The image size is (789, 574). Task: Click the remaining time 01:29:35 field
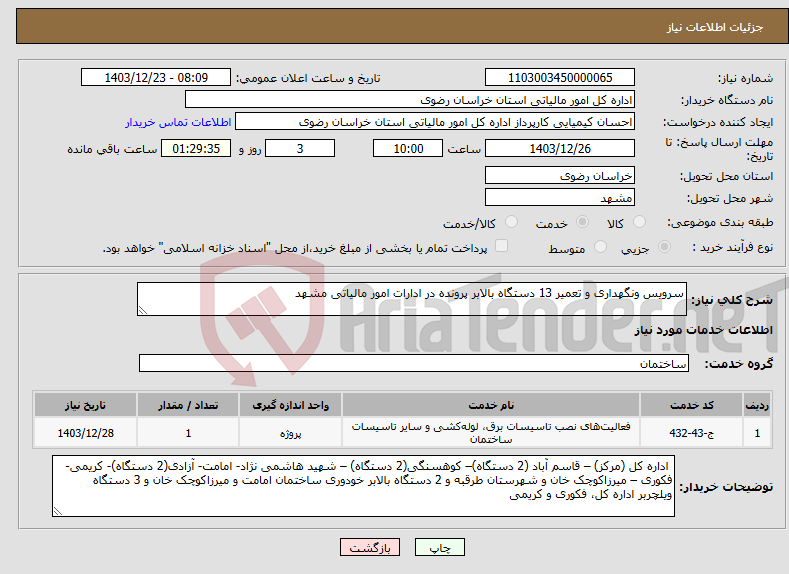tap(196, 148)
